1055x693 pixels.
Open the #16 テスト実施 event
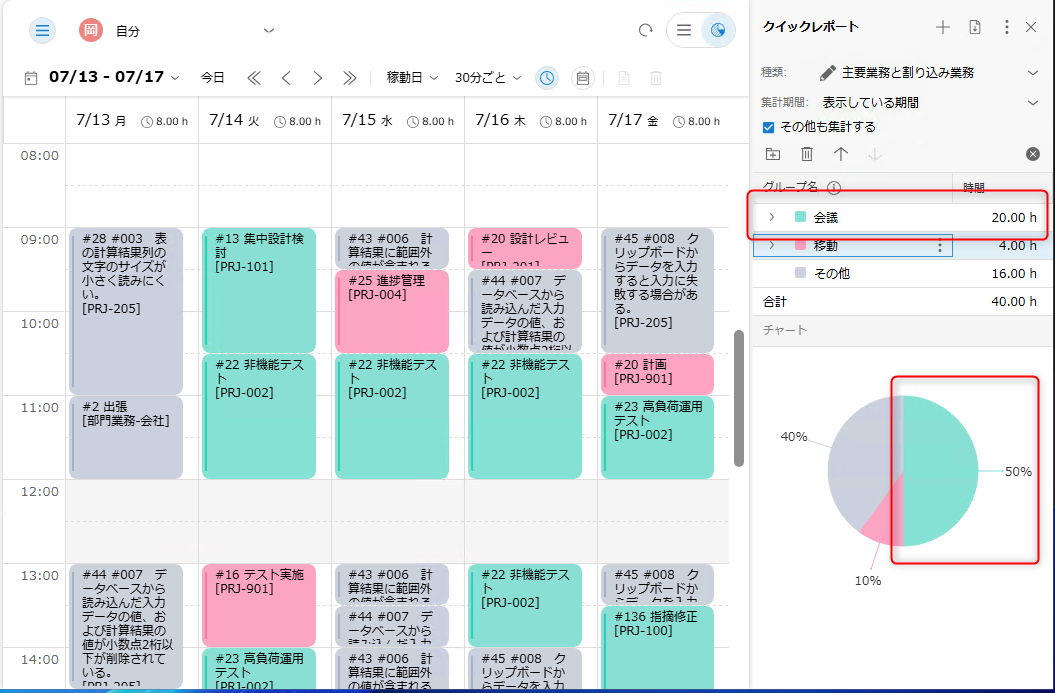click(x=259, y=606)
